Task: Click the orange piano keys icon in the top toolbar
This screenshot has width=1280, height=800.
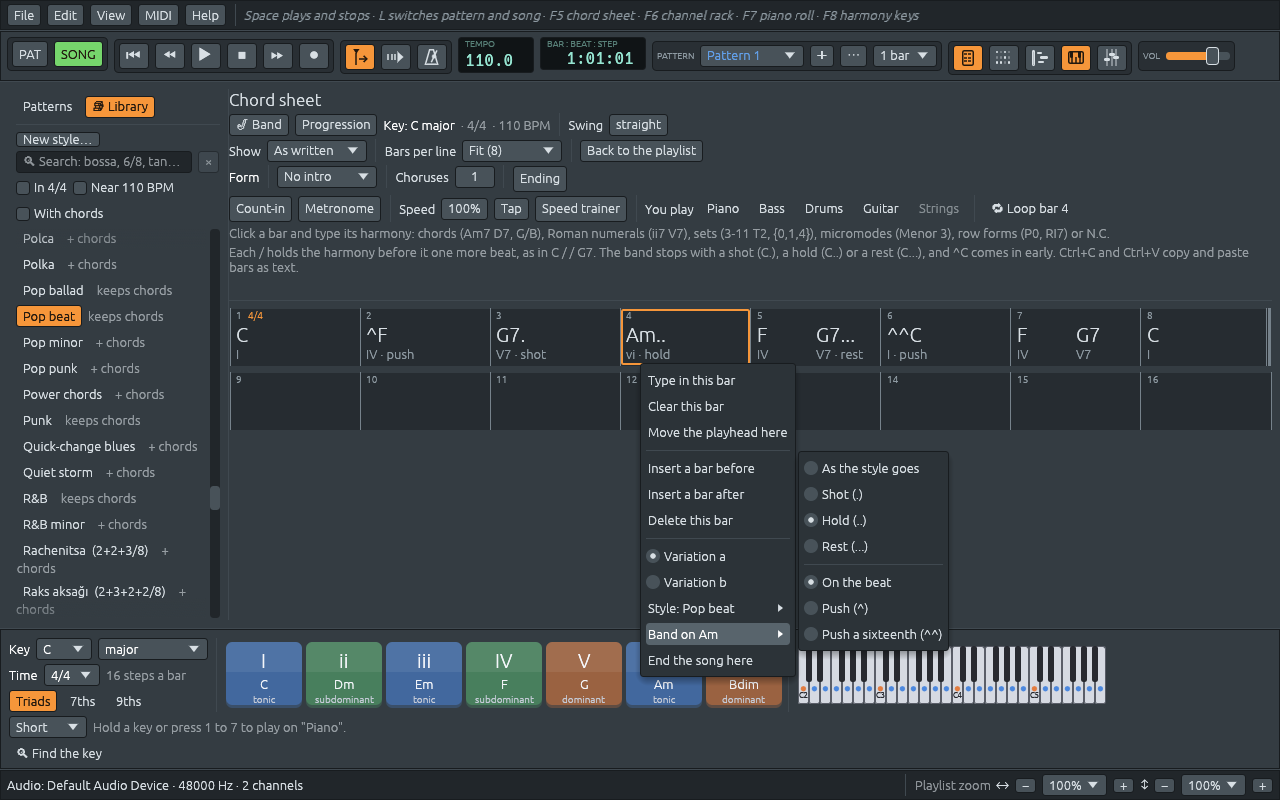Action: coord(1075,57)
